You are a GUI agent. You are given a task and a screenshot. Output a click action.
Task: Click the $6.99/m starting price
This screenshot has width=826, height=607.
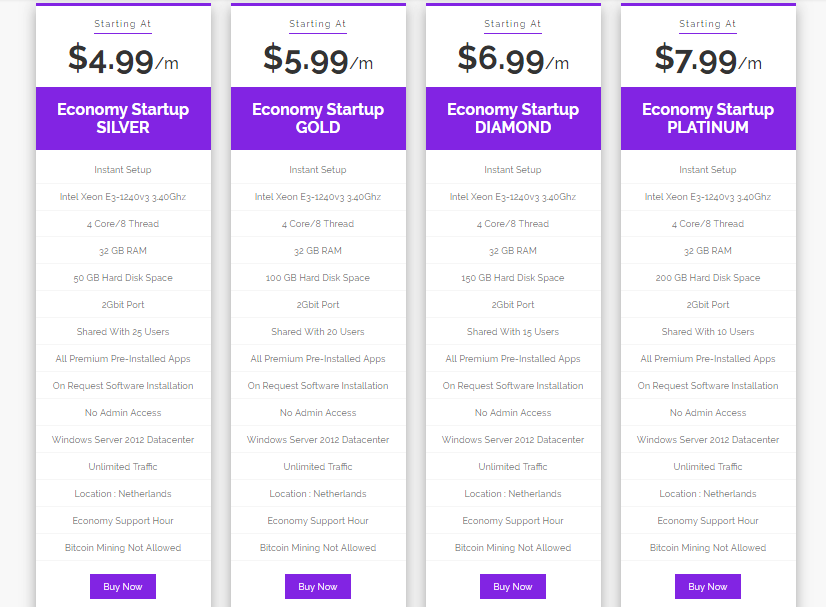pos(513,59)
